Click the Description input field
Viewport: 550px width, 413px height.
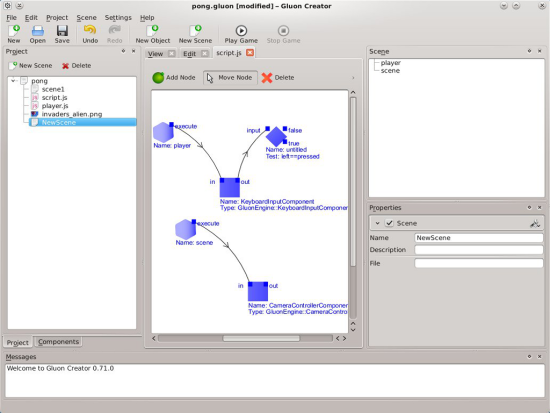point(479,250)
